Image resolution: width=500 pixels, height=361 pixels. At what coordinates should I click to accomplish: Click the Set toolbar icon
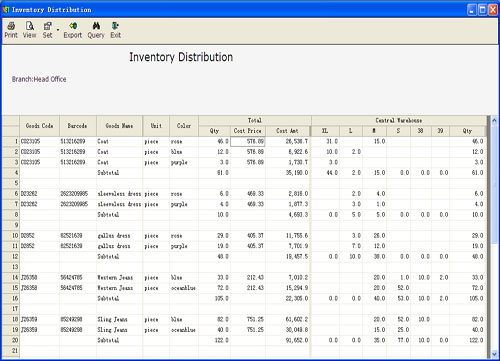pyautogui.click(x=48, y=30)
